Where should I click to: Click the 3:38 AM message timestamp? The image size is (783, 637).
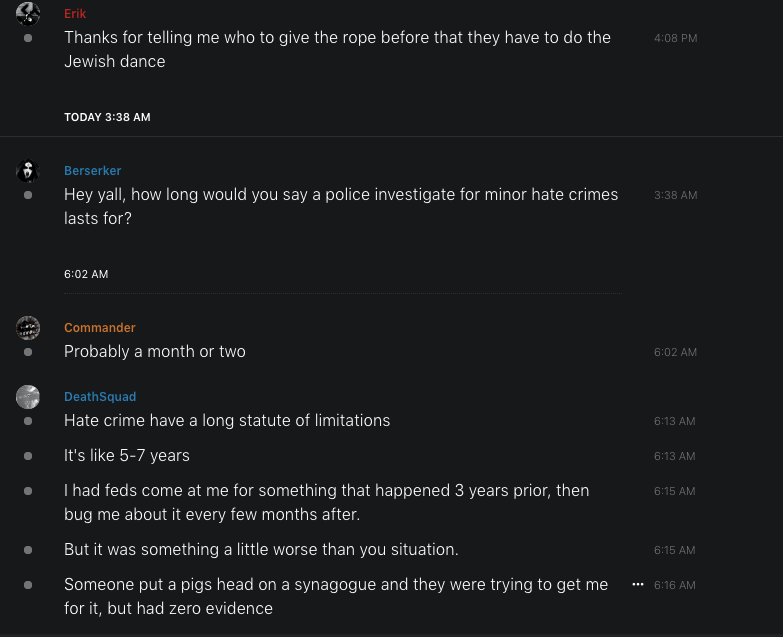(675, 195)
